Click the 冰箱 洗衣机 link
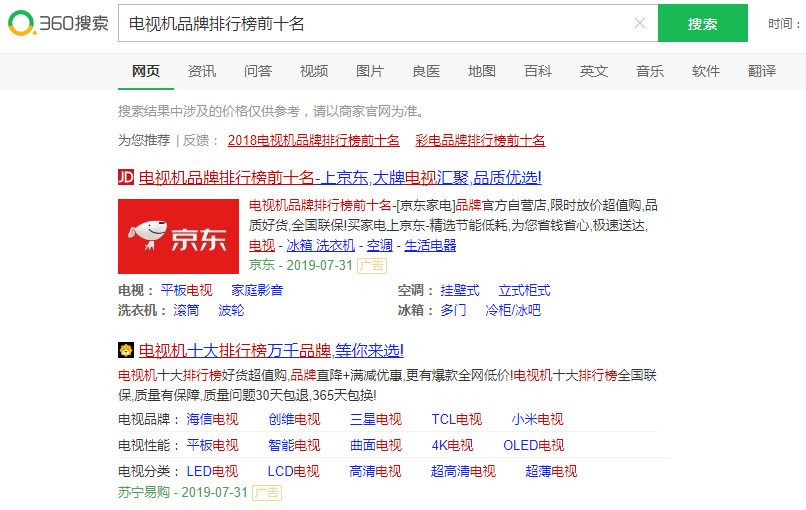 point(321,246)
